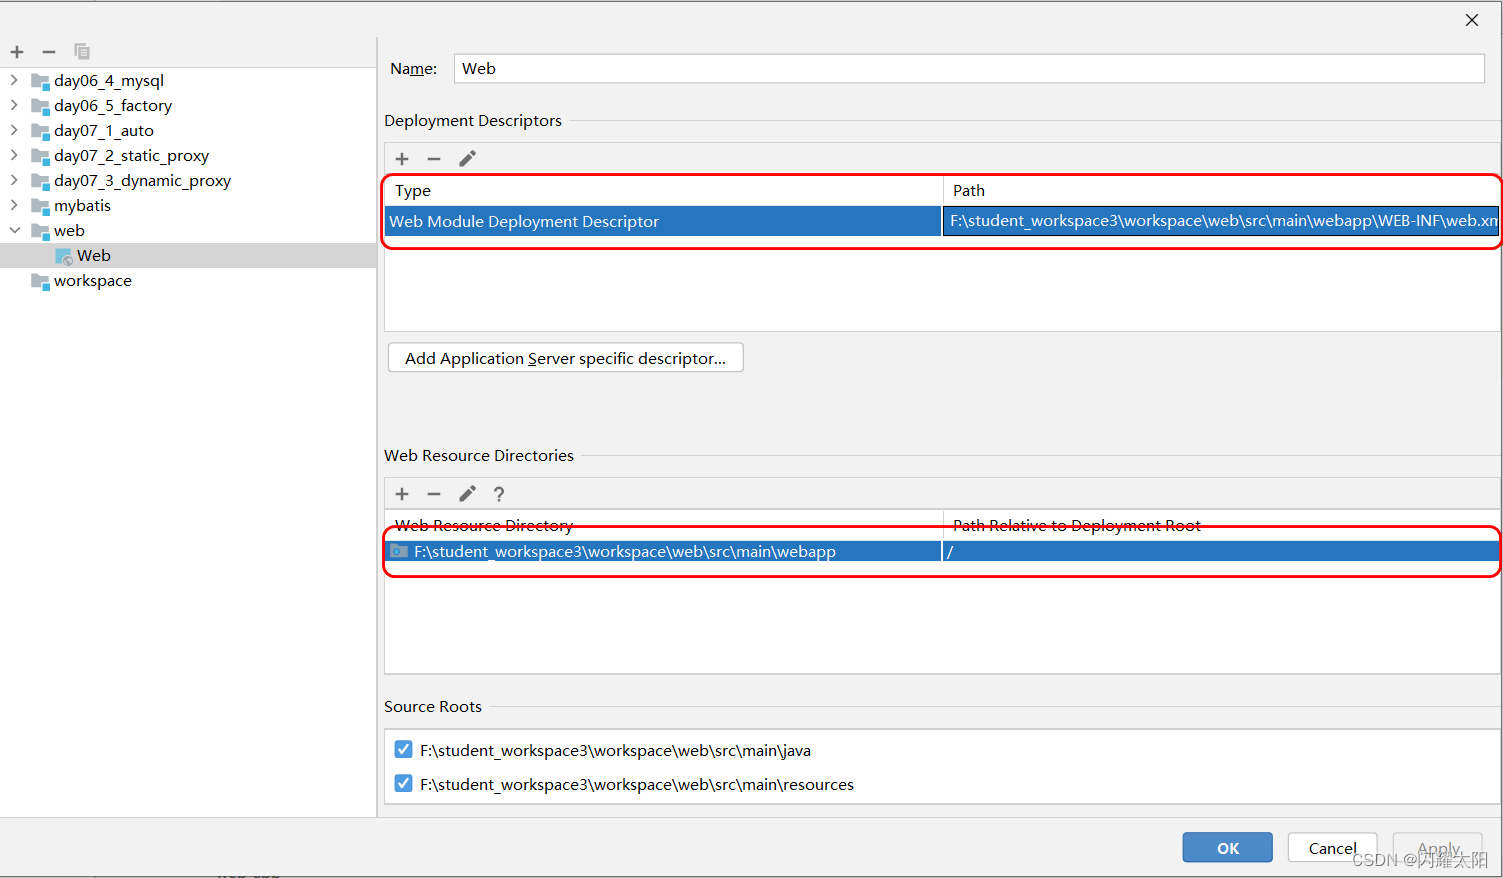Click the web.xml path cell

[x=1221, y=221]
